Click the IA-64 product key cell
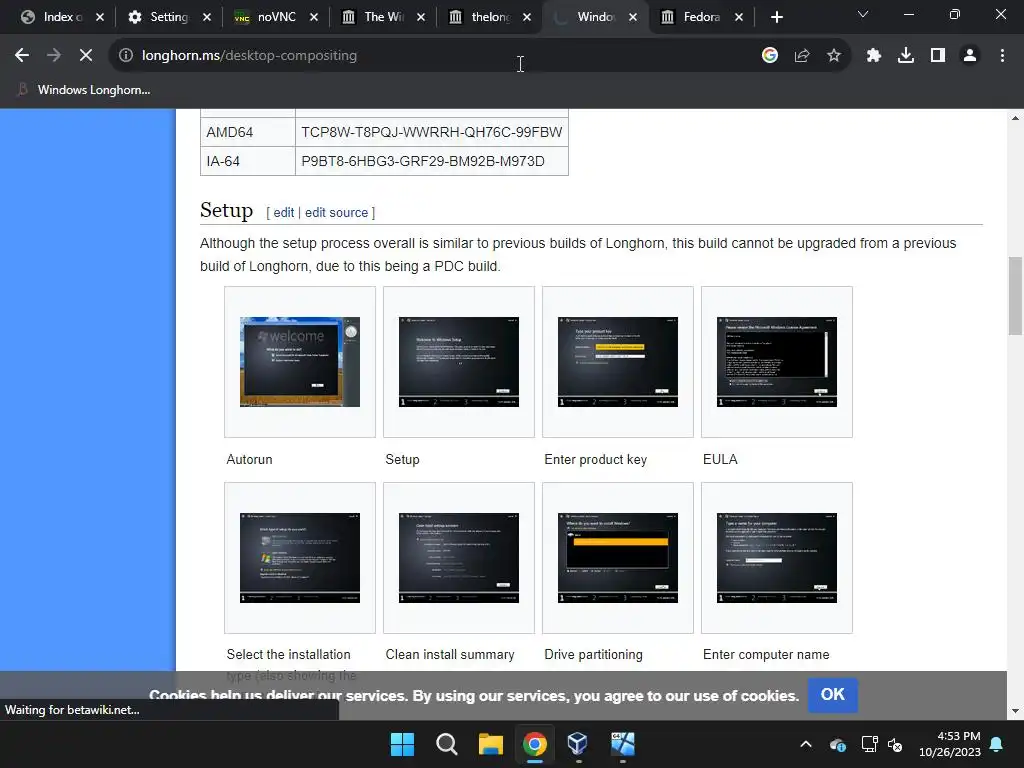Viewport: 1024px width, 768px height. pyautogui.click(x=432, y=161)
